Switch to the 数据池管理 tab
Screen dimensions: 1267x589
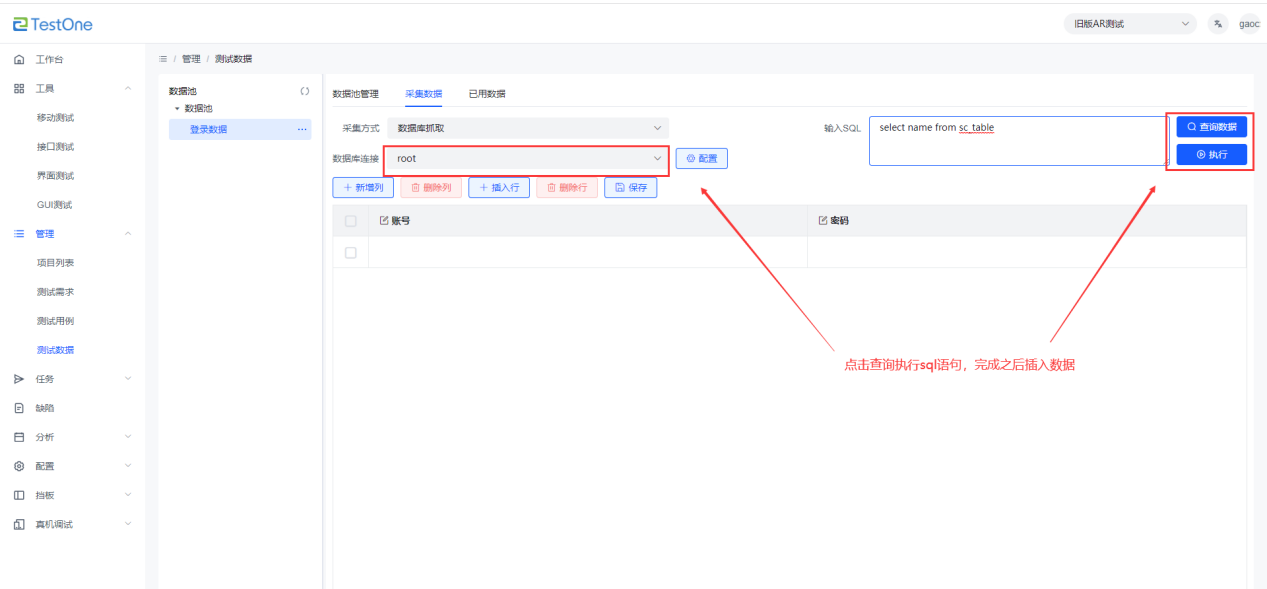355,94
